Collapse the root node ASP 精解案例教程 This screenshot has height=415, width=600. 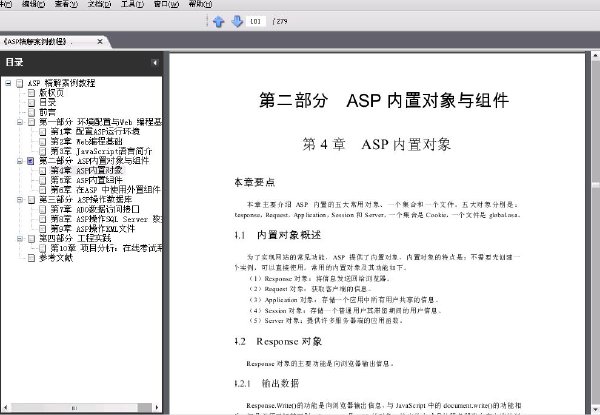[8, 83]
